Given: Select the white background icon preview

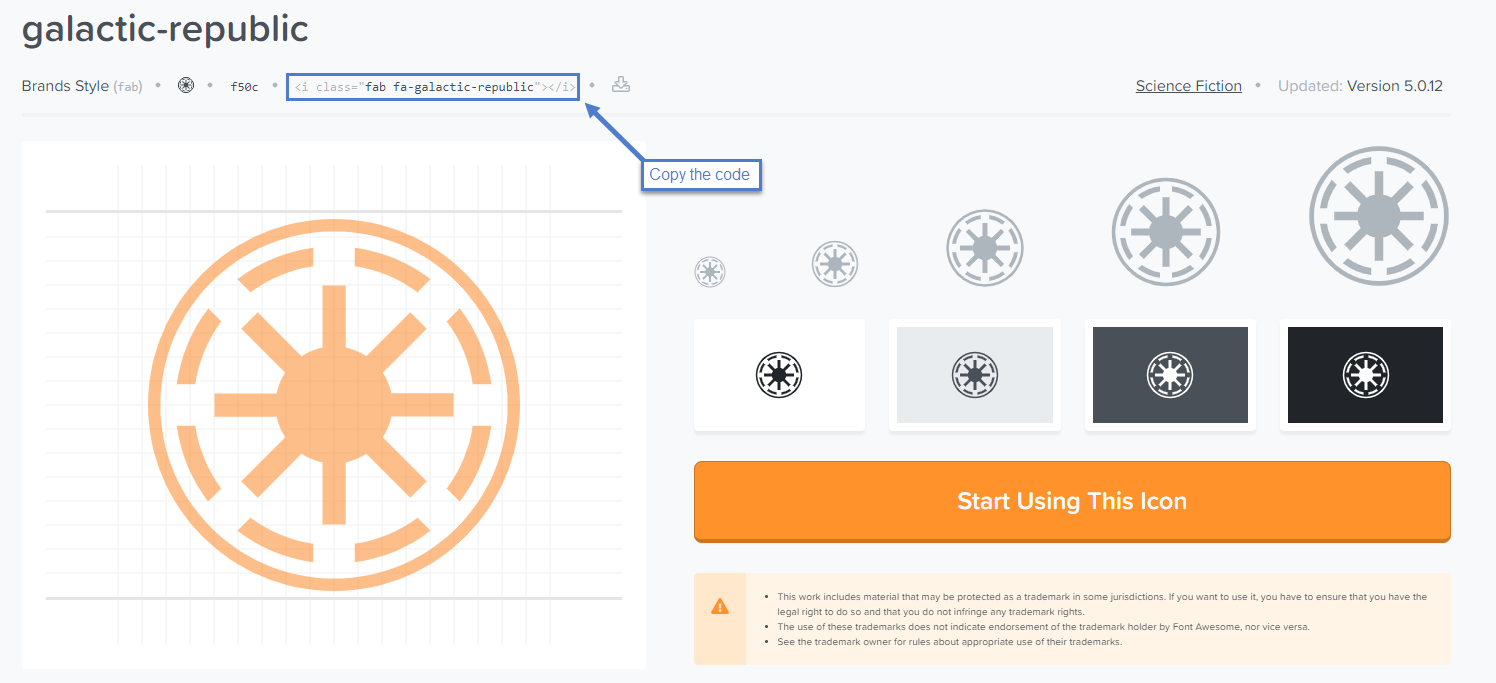Looking at the screenshot, I should [x=779, y=375].
